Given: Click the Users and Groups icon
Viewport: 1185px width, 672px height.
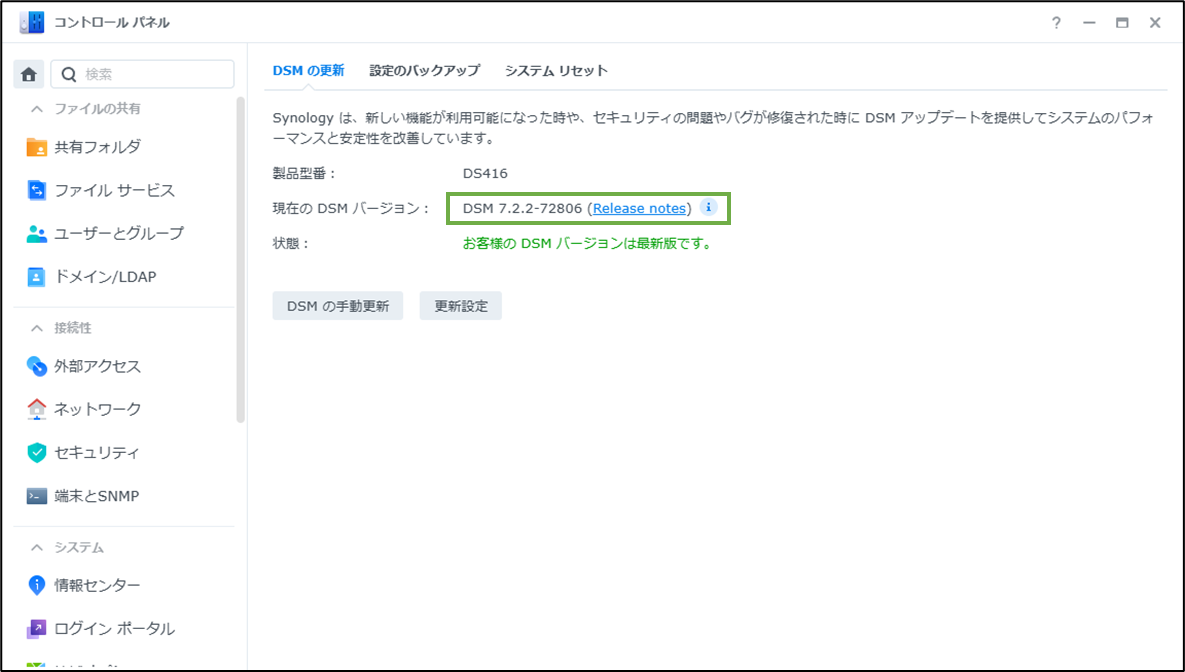Looking at the screenshot, I should (x=36, y=234).
